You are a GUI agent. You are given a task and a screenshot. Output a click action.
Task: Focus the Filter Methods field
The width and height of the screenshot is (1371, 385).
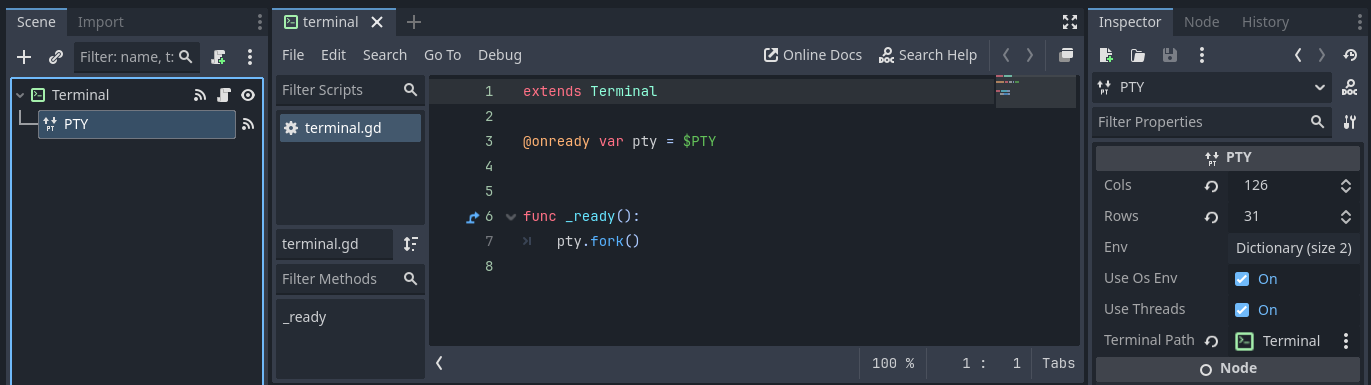point(349,279)
